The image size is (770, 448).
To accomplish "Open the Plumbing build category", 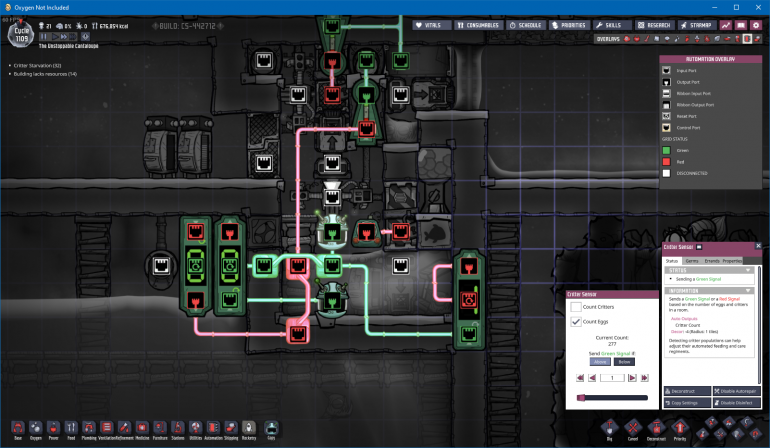I will pyautogui.click(x=89, y=428).
